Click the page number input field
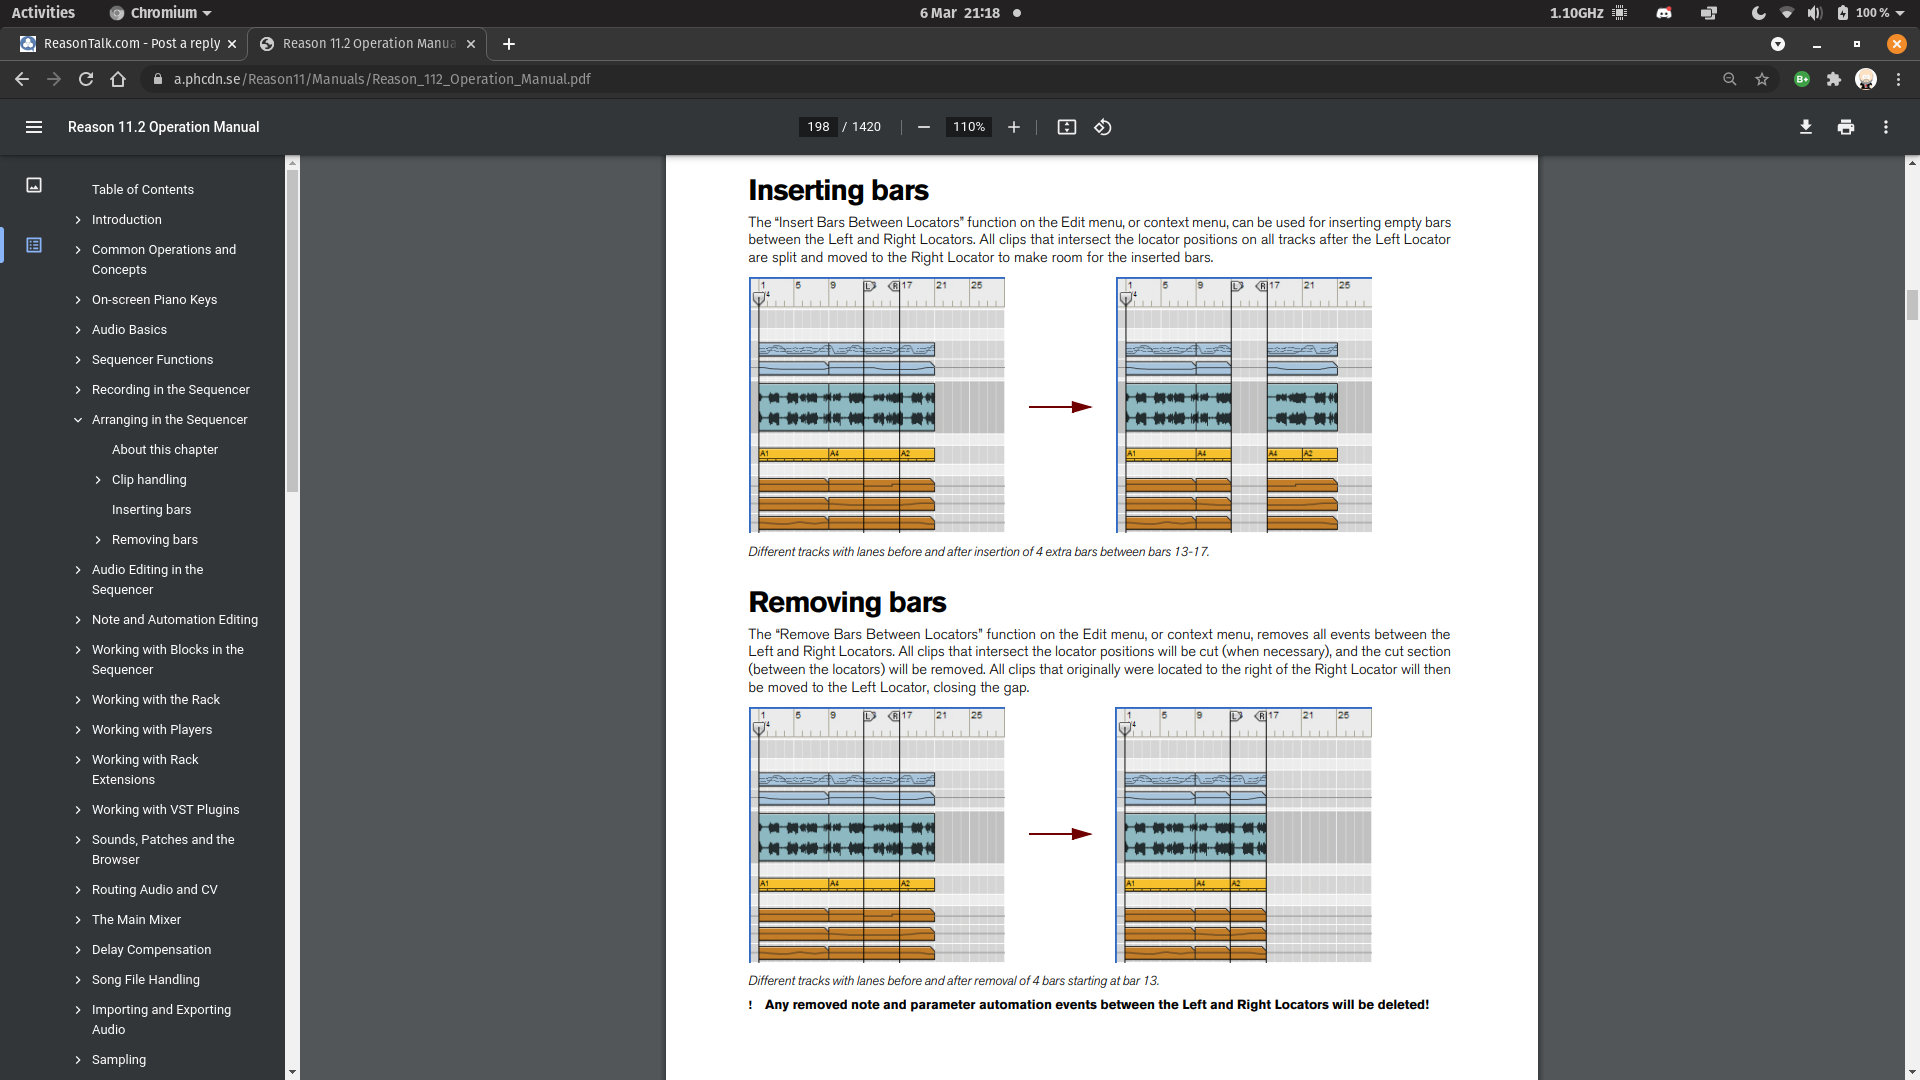Screen dimensions: 1920x1080 [x=818, y=127]
